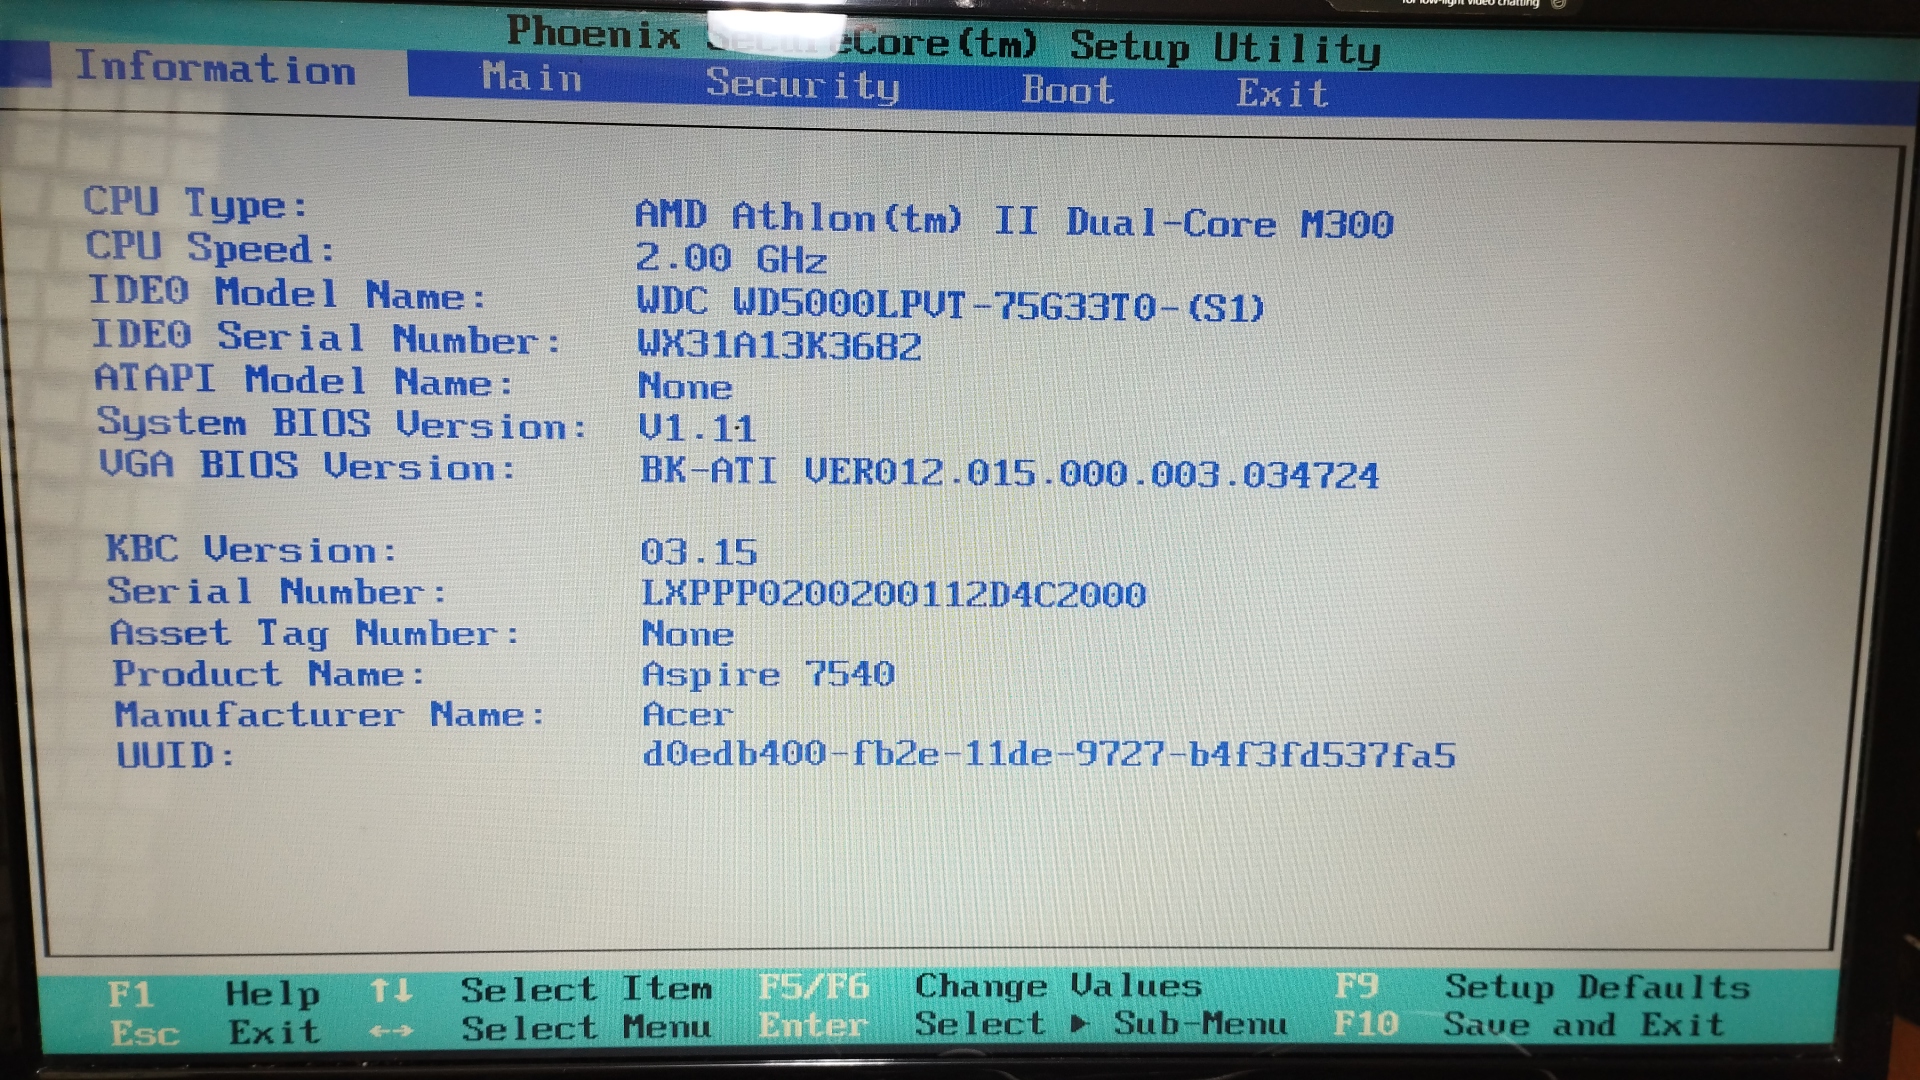Click the Esc key hint
The image size is (1920, 1080).
[145, 1033]
